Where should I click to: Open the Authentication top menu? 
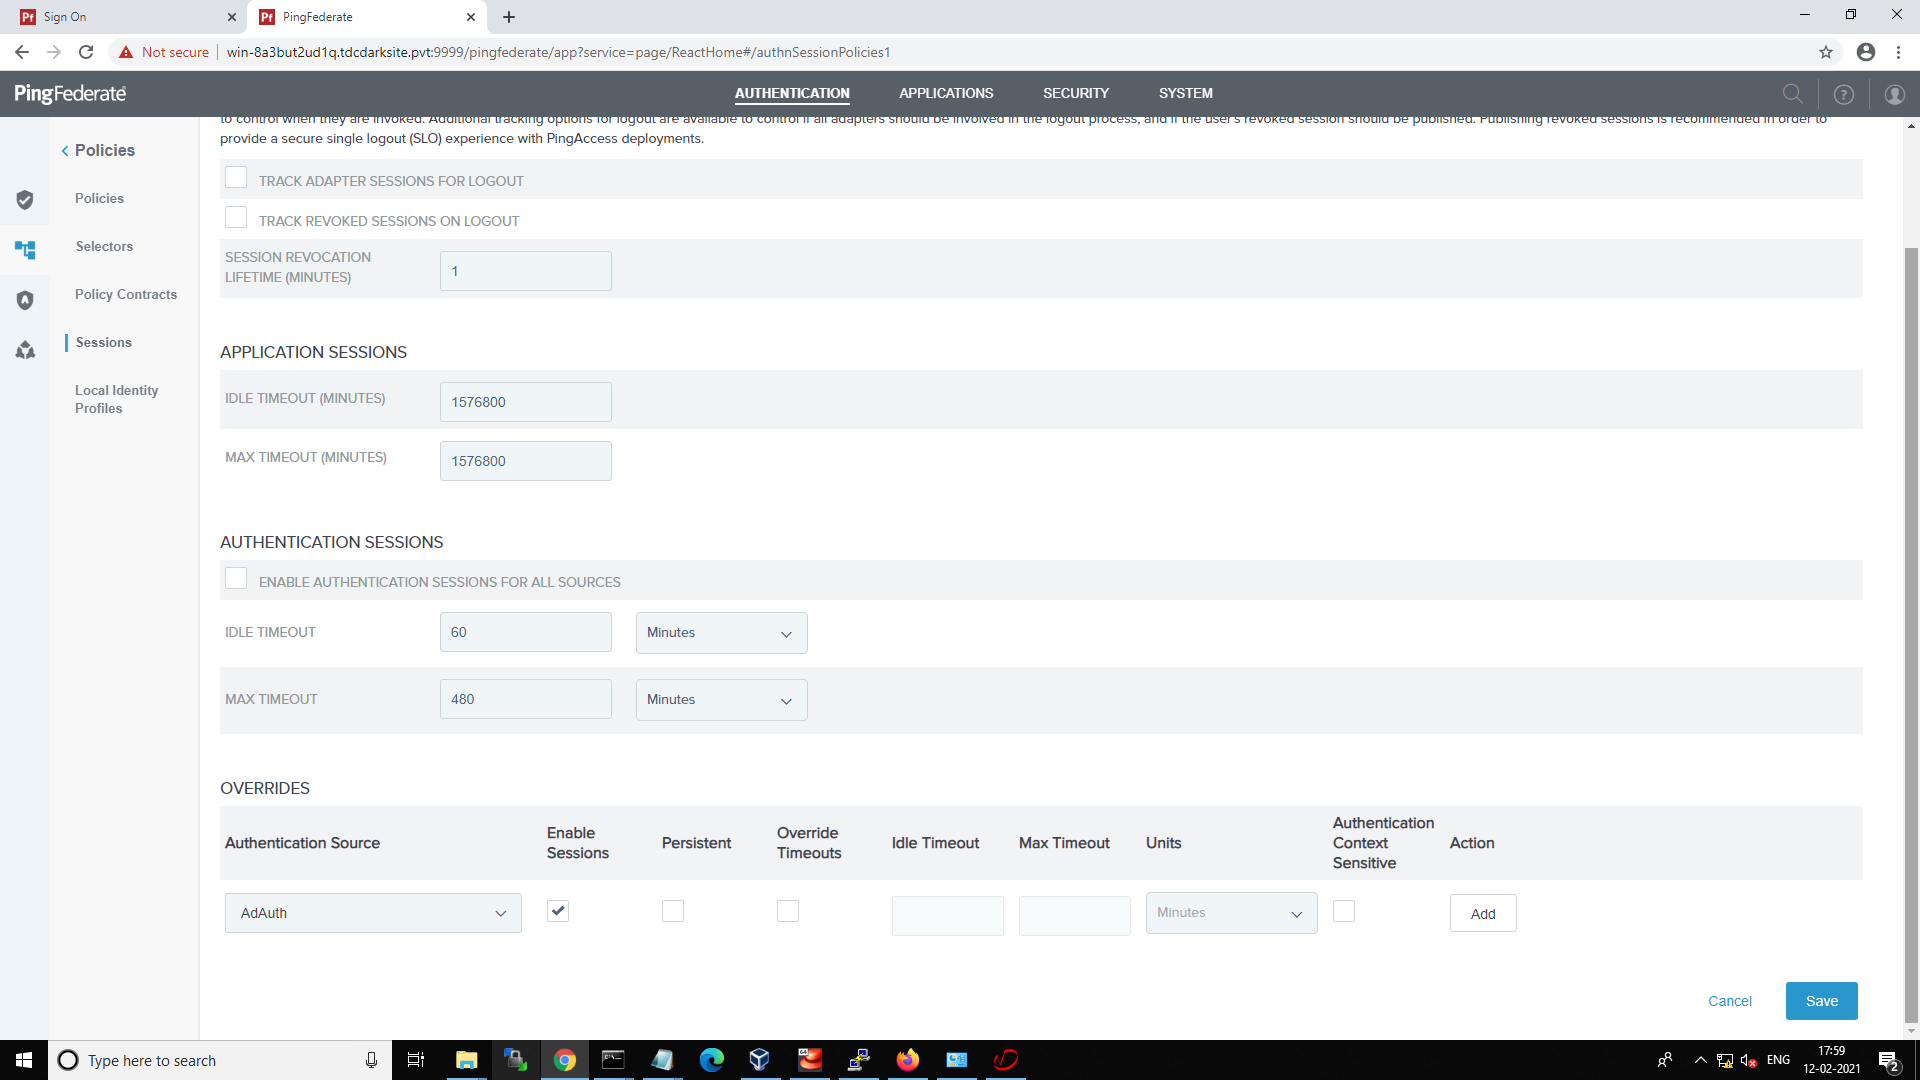(792, 93)
